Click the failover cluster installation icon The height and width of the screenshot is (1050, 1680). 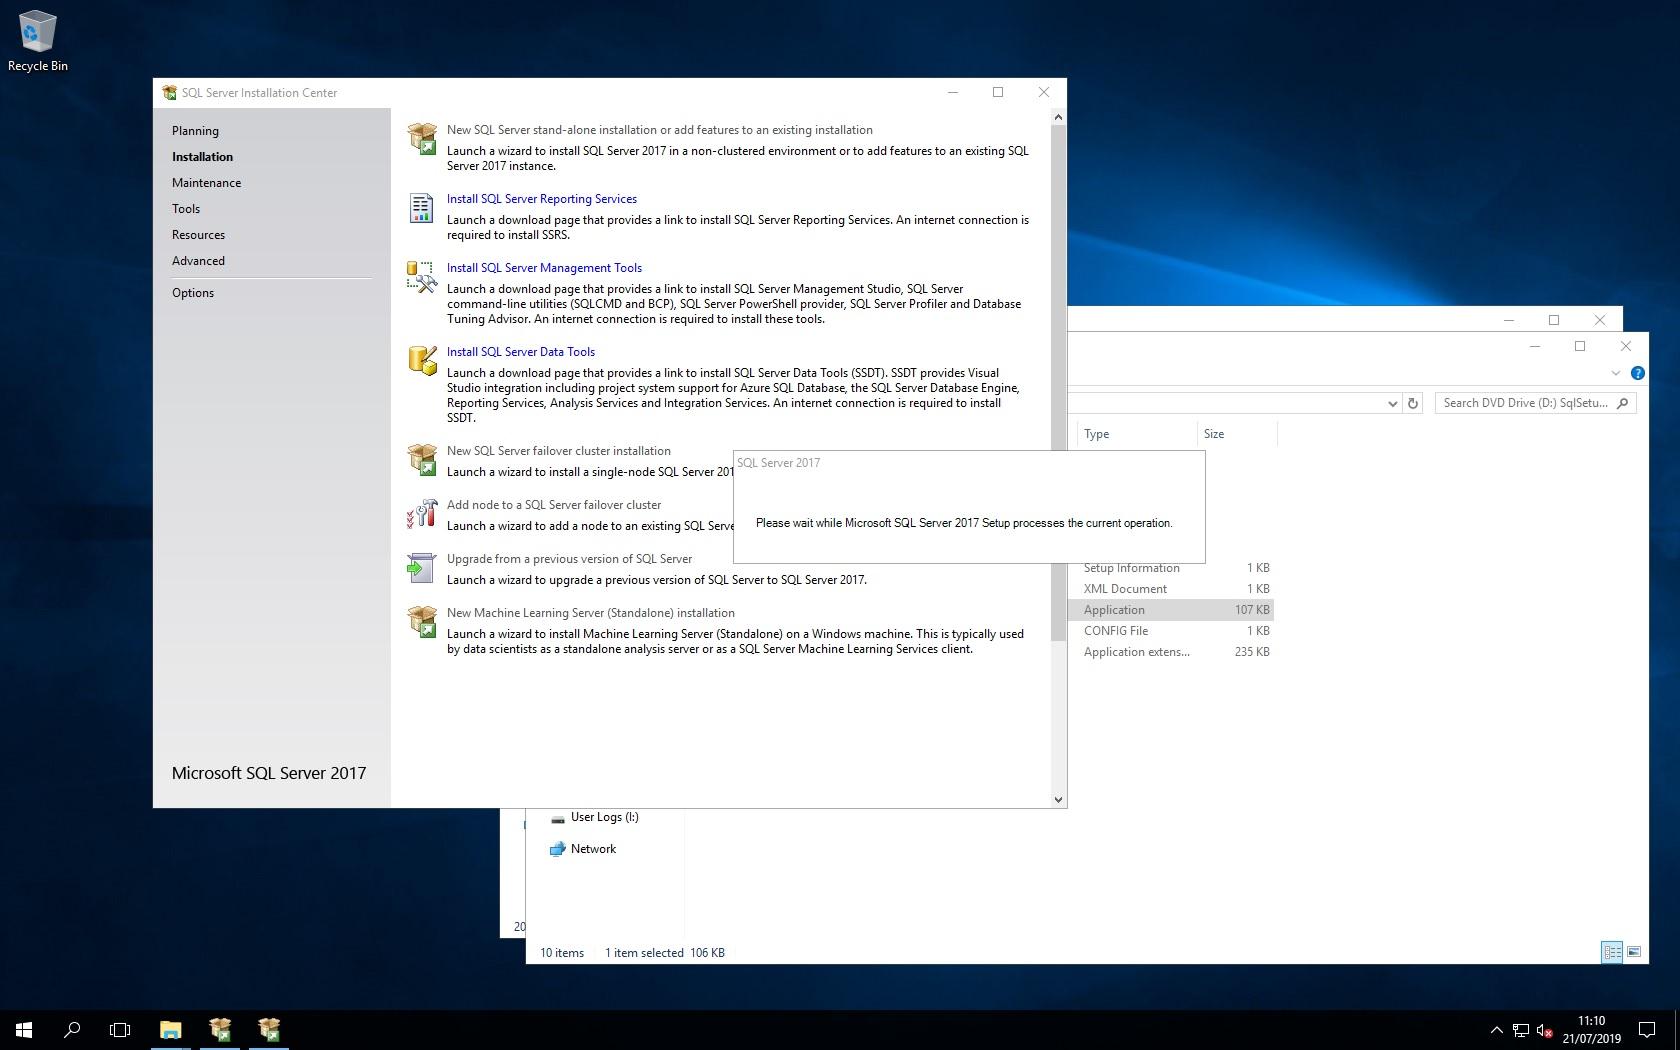click(x=422, y=460)
